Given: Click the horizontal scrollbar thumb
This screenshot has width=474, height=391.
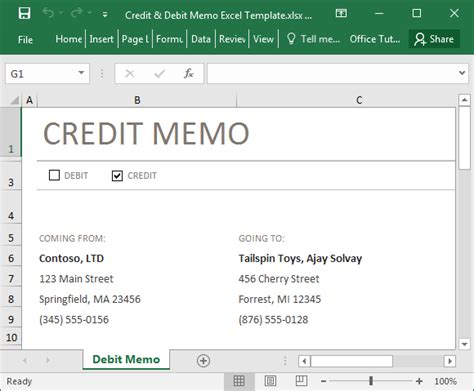Looking at the screenshot, I should pos(352,361).
